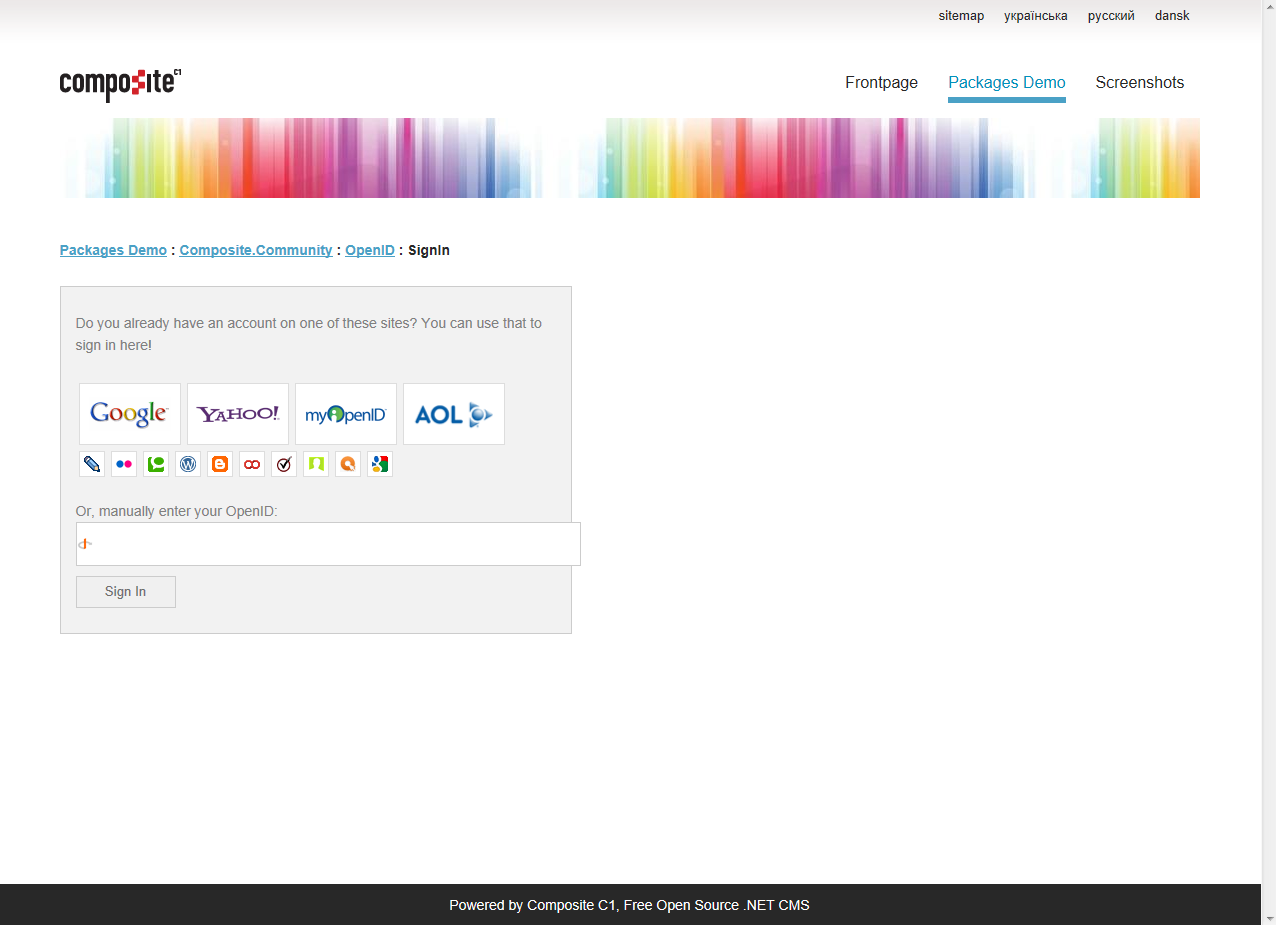The height and width of the screenshot is (925, 1276).
Task: Click the LiveJournal pencil icon
Action: (92, 464)
